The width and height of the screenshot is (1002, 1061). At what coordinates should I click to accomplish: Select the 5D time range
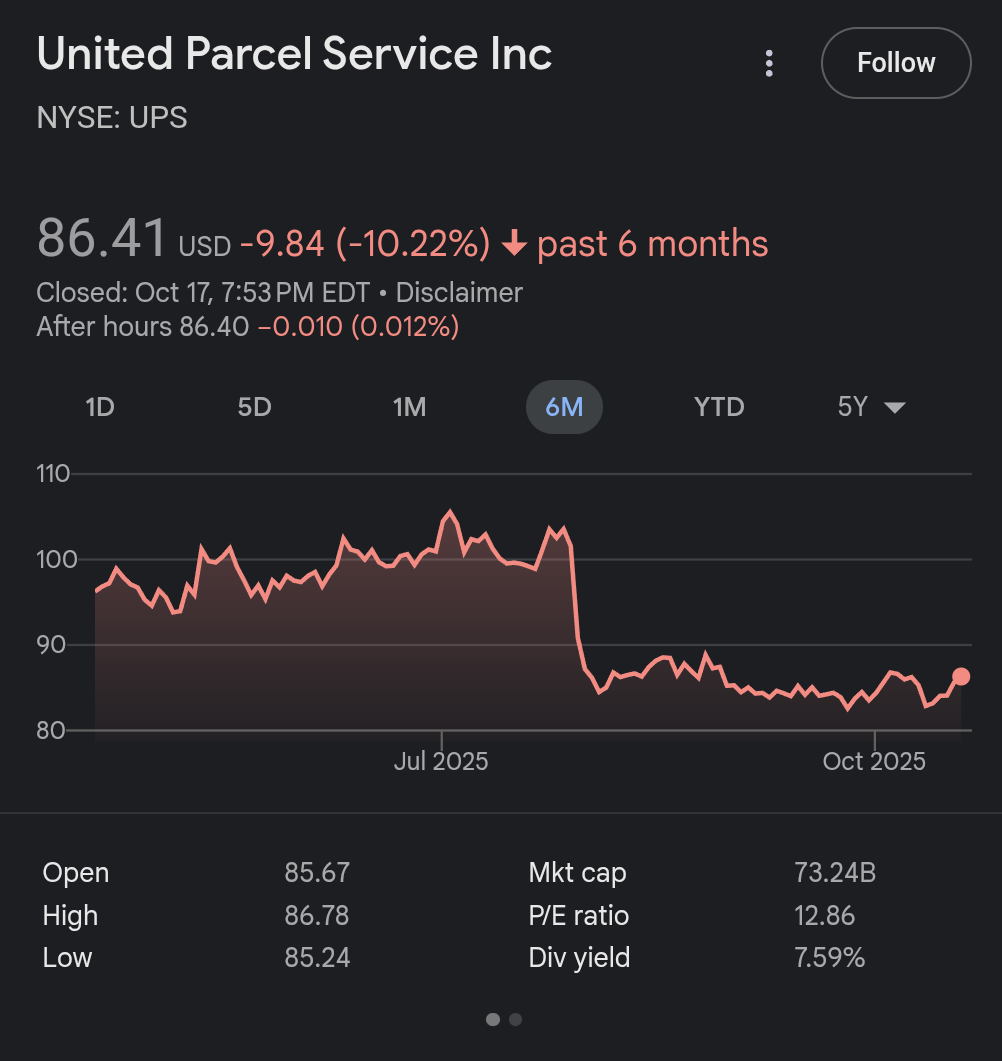coord(255,407)
